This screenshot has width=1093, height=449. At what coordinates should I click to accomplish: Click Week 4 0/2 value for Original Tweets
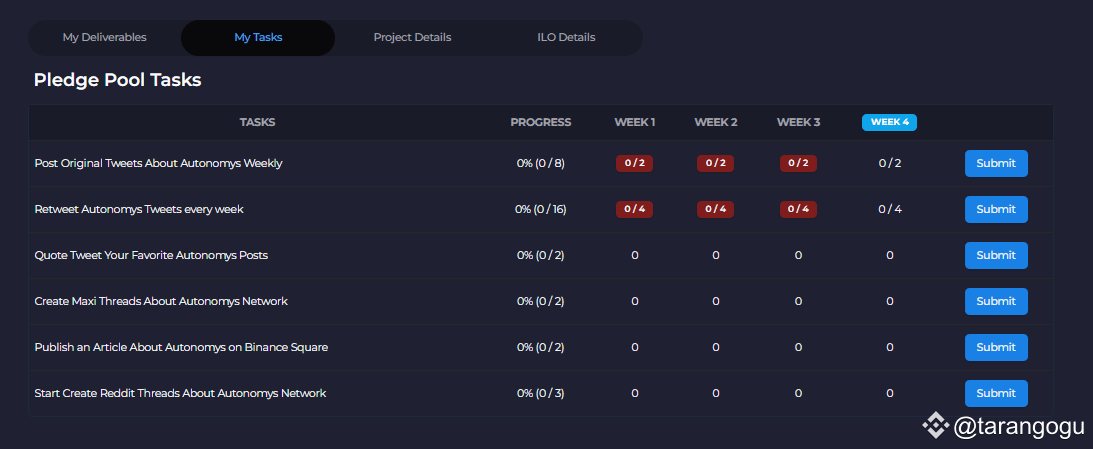pyautogui.click(x=889, y=163)
